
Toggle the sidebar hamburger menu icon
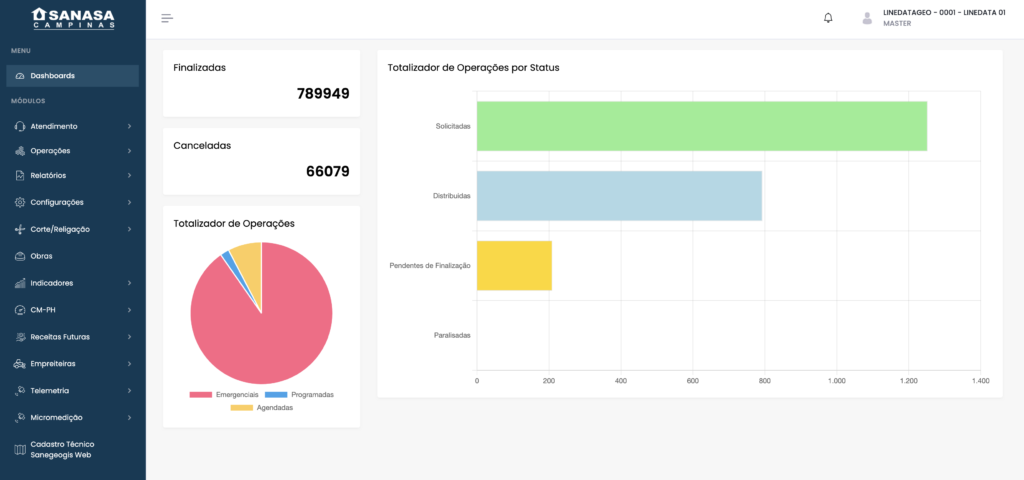tap(167, 18)
